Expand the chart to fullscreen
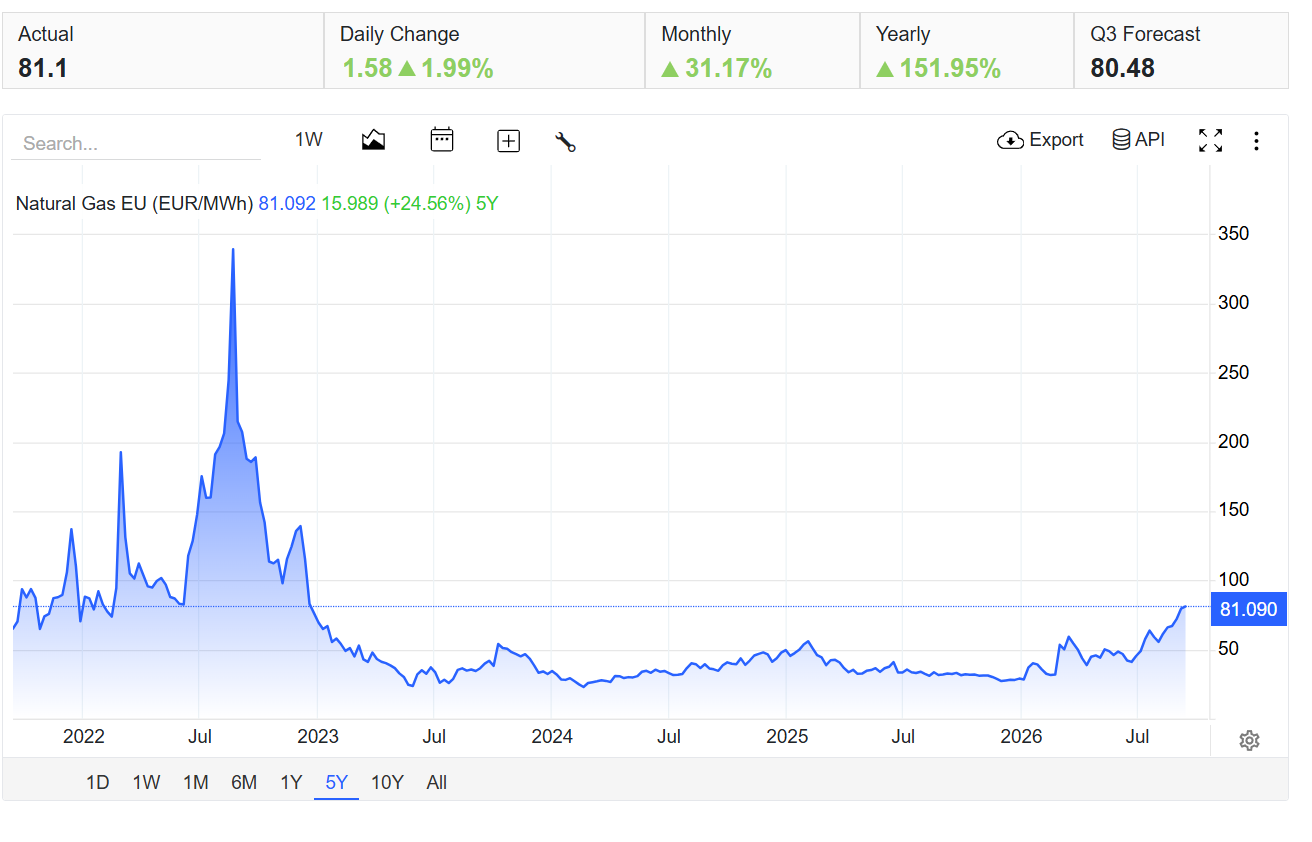This screenshot has width=1312, height=842. coord(1210,141)
